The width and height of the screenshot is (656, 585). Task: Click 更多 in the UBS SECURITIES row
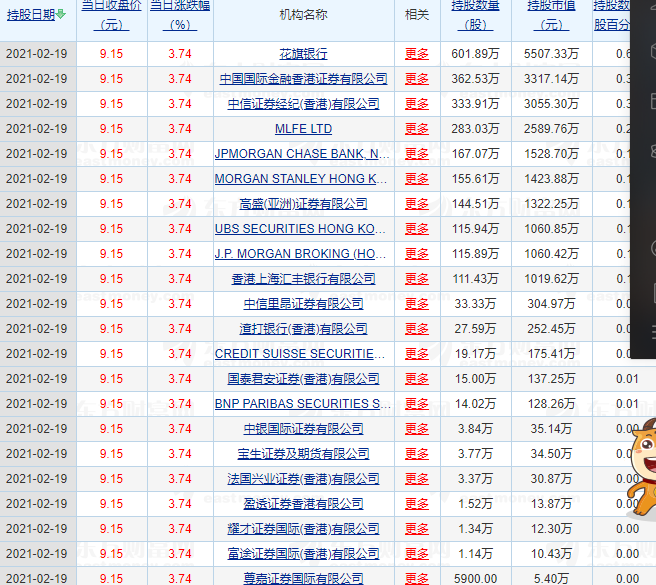coord(417,229)
